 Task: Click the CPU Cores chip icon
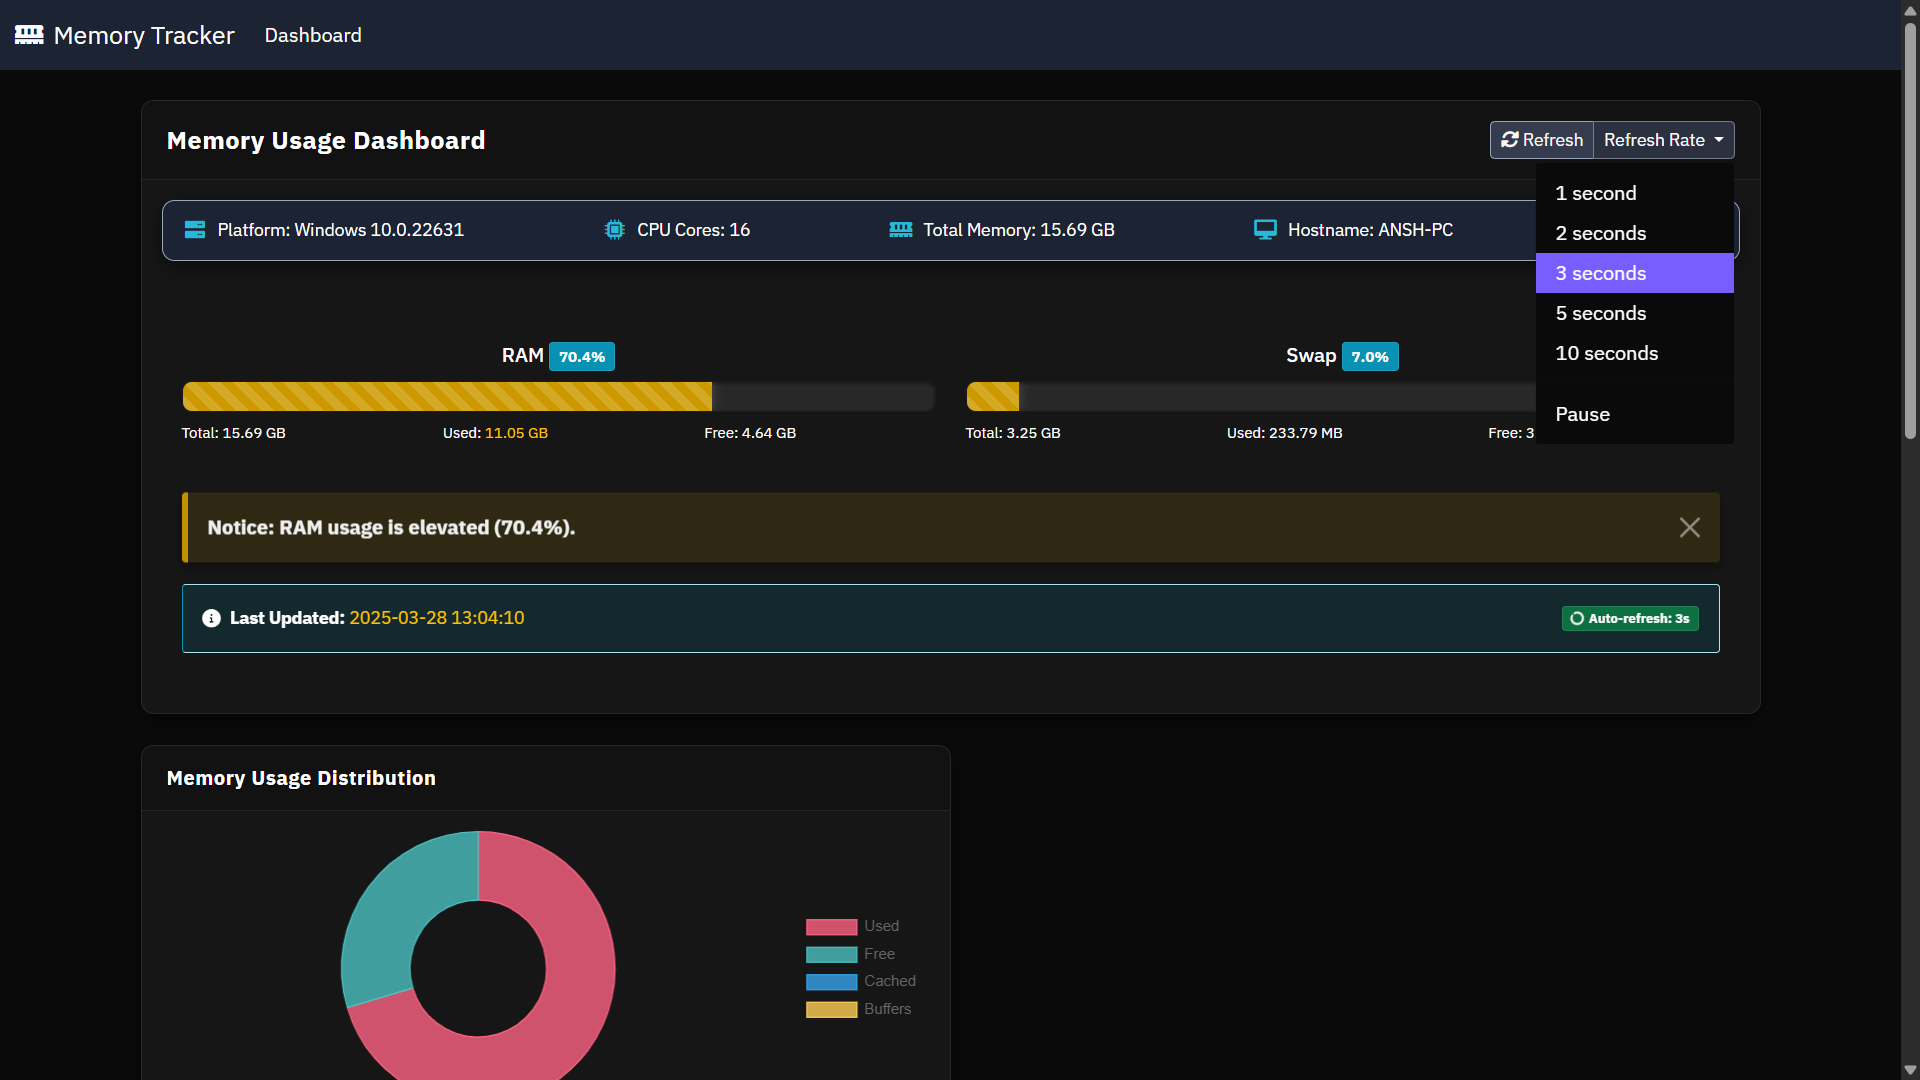tap(614, 230)
